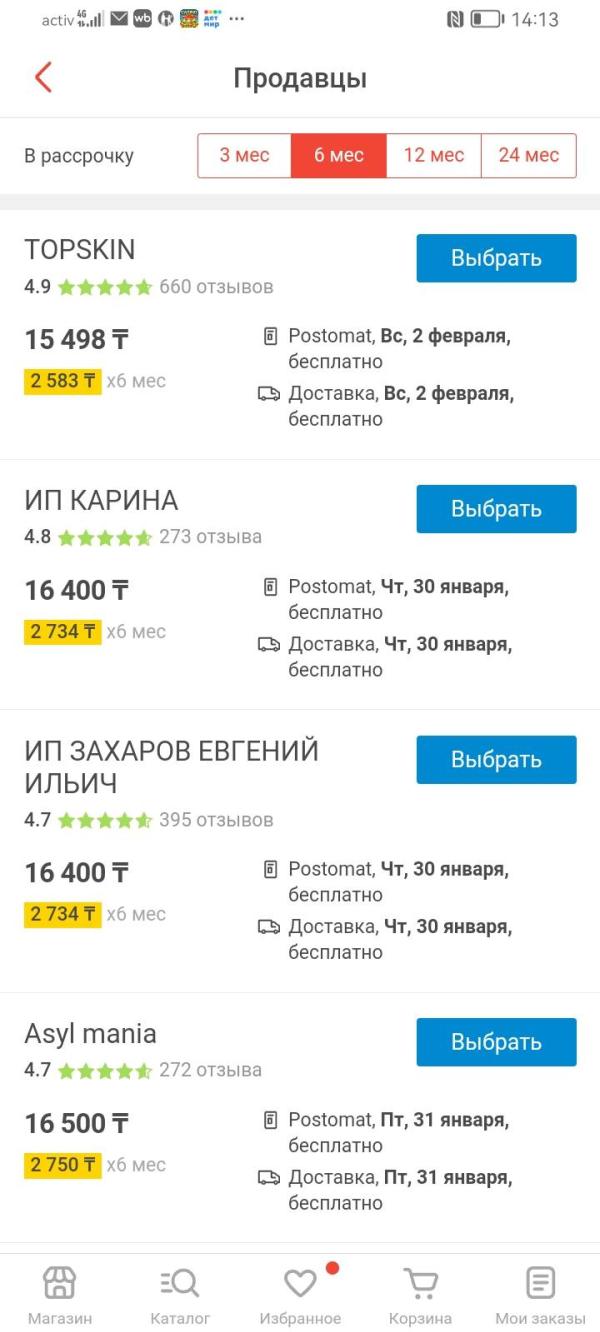
Task: Select the 24 мес installment option
Action: point(529,155)
